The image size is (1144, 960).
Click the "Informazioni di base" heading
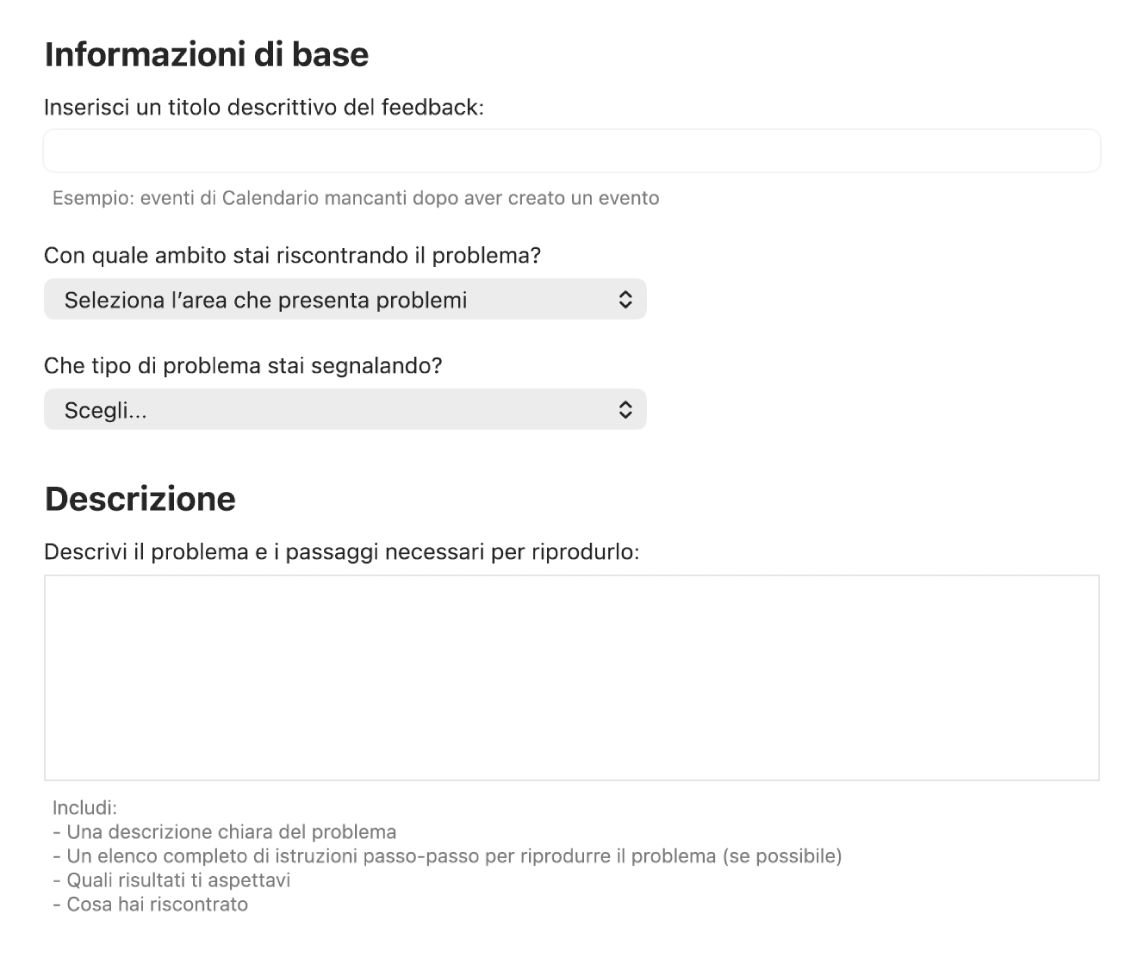[207, 55]
